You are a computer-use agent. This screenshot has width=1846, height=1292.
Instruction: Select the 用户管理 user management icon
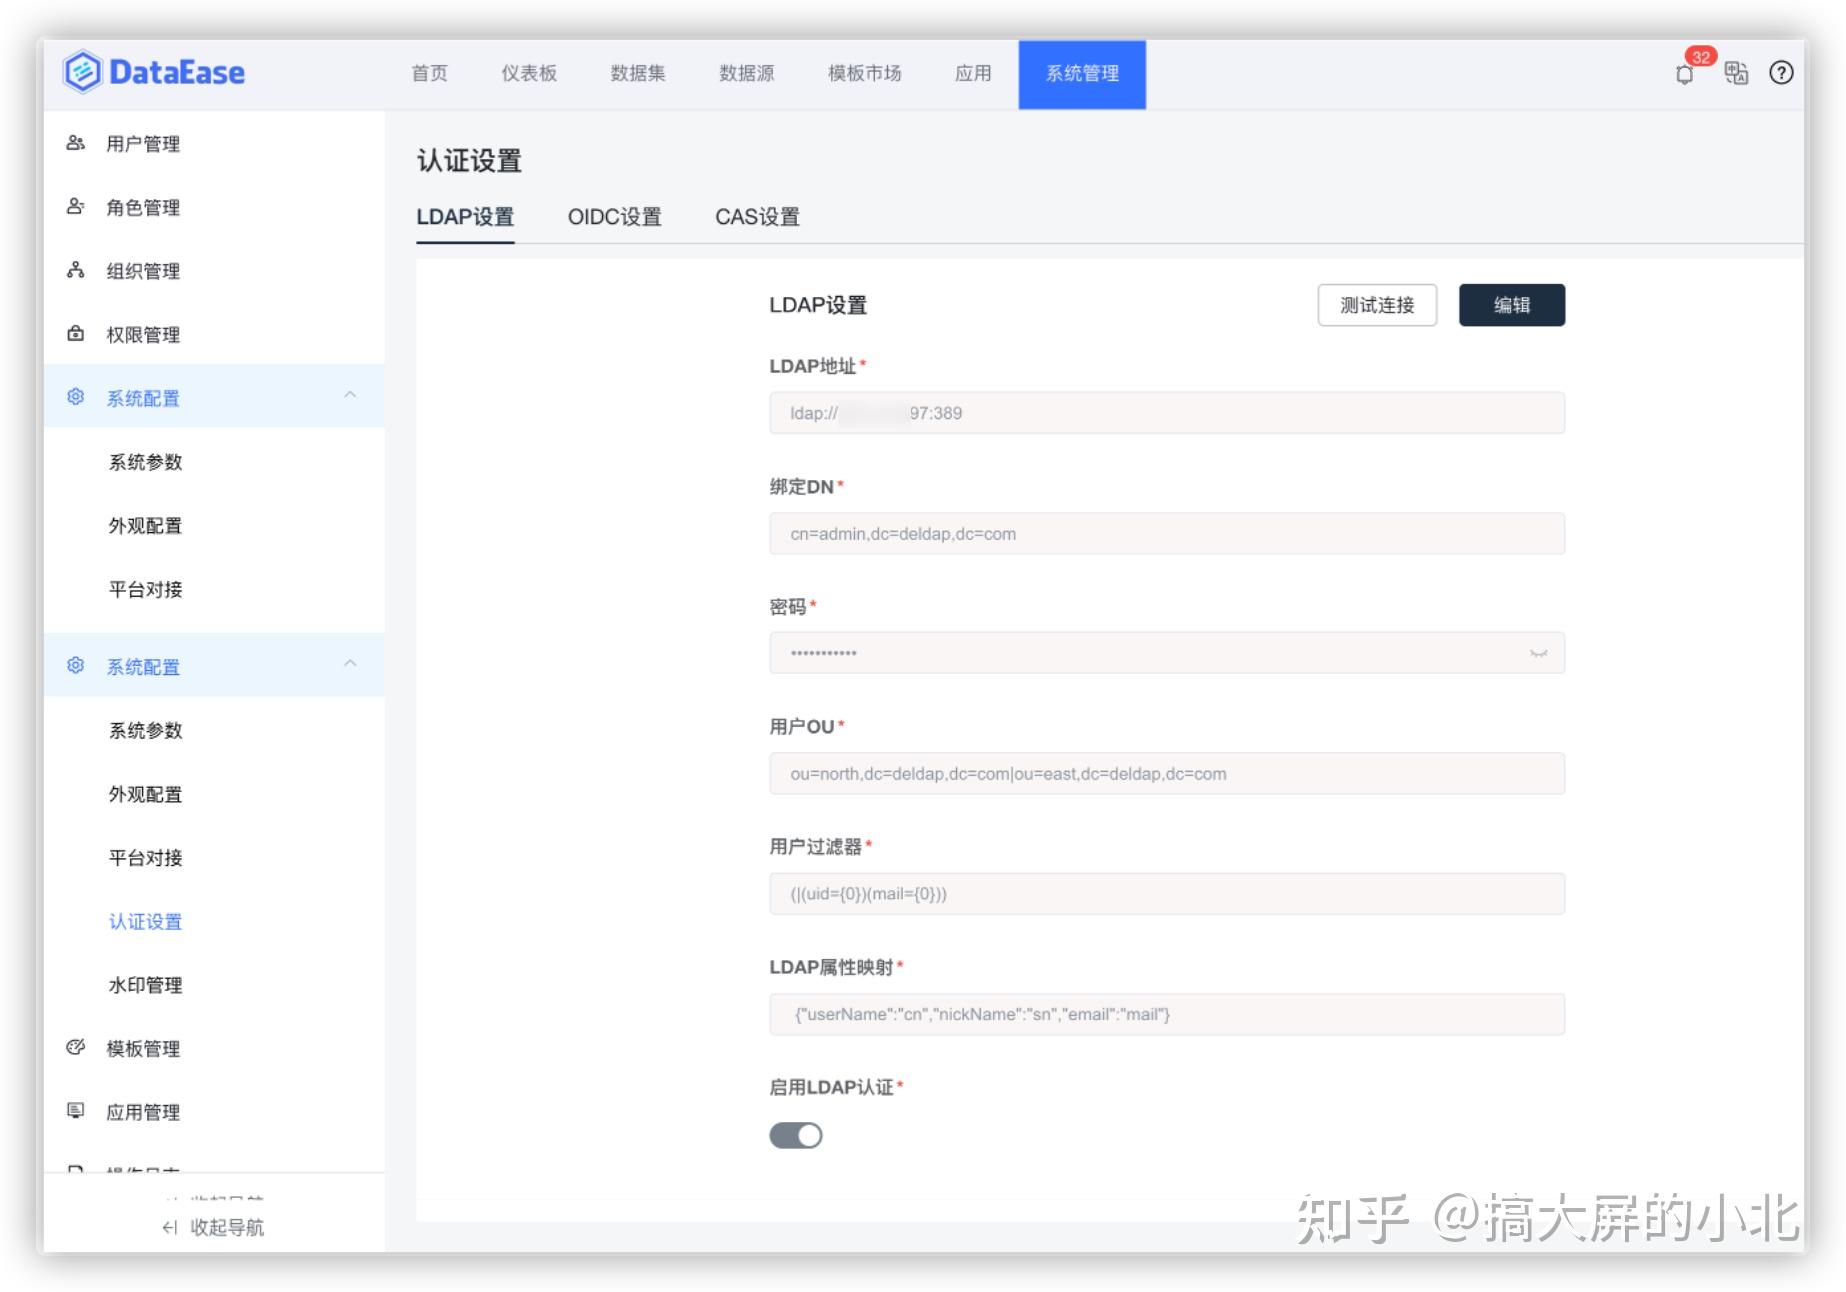74,143
